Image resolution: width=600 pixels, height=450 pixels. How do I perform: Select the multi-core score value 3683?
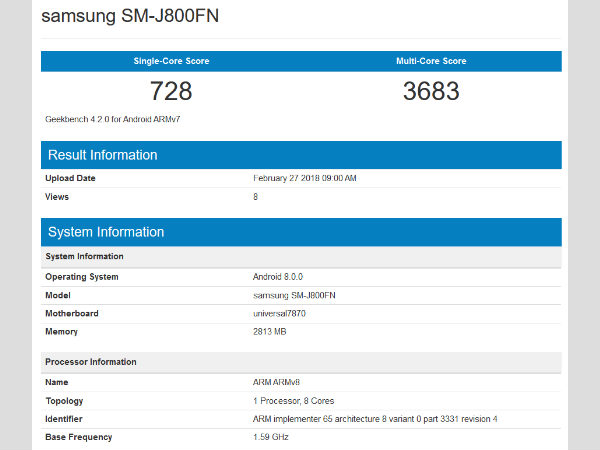click(x=431, y=91)
